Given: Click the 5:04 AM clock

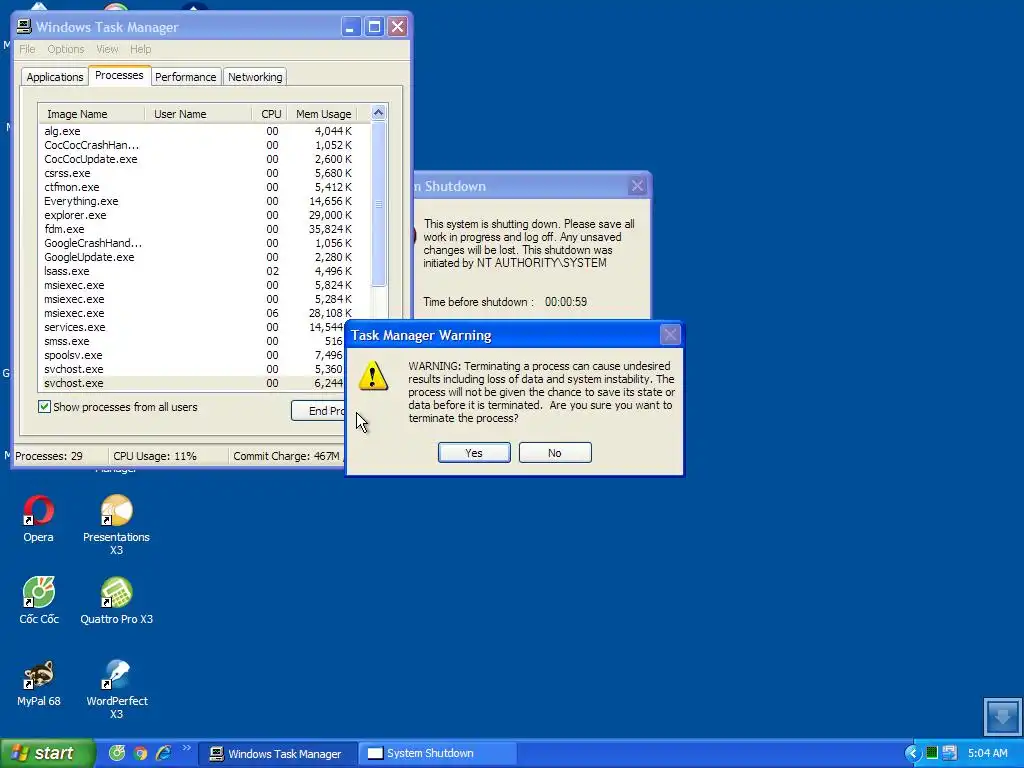Looking at the screenshot, I should 987,753.
